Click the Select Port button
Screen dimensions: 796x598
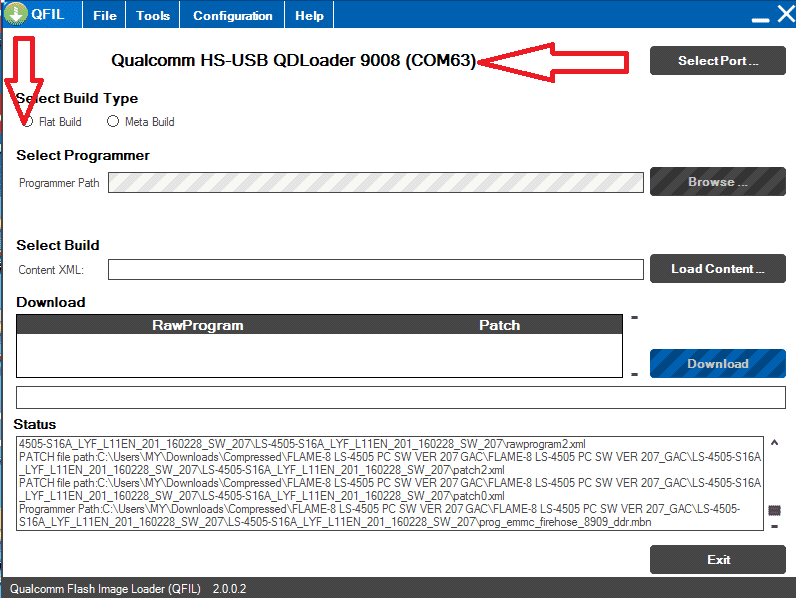point(718,60)
